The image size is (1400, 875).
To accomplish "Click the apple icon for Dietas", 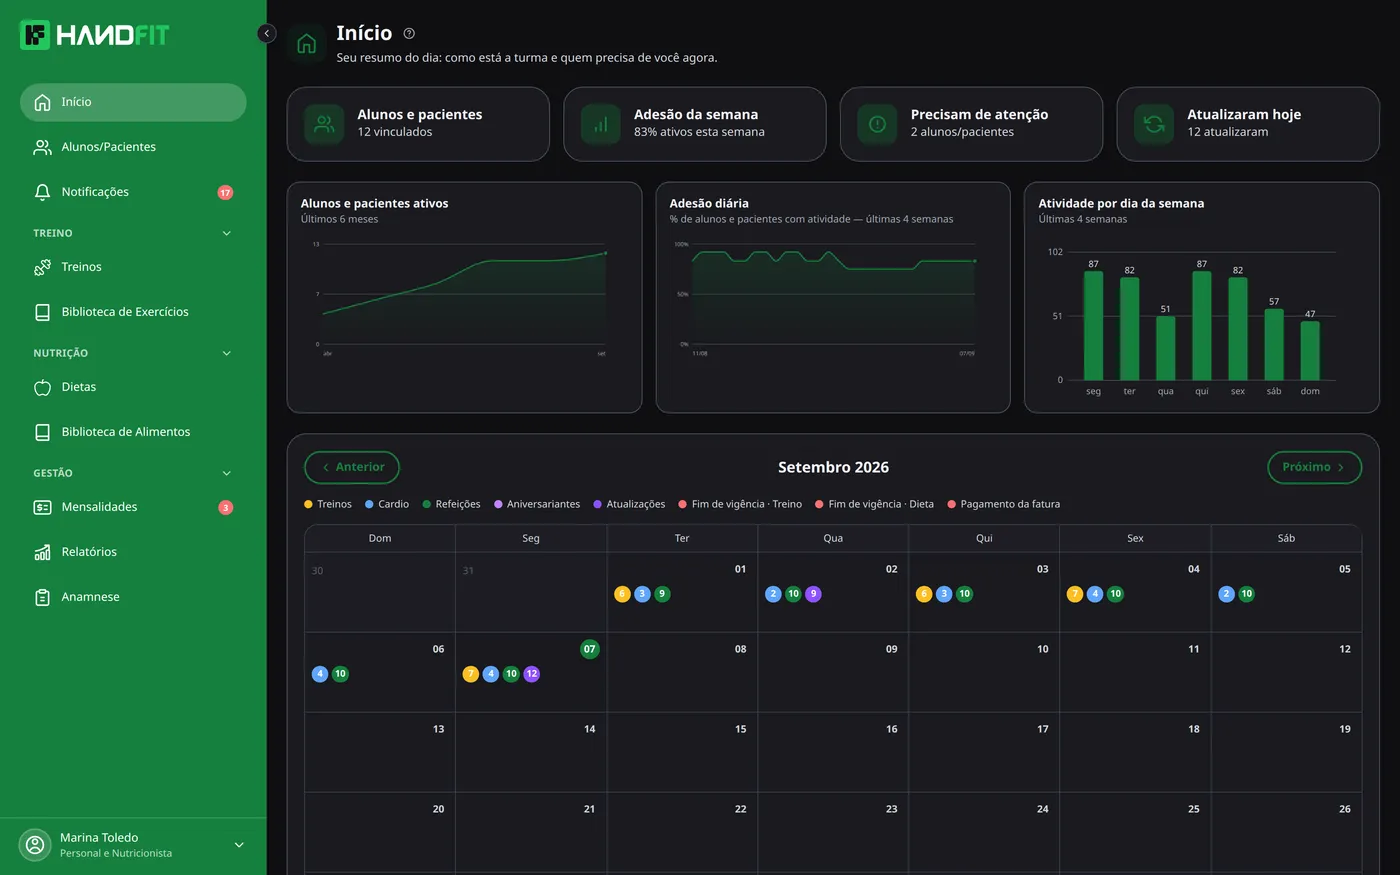I will [x=42, y=387].
